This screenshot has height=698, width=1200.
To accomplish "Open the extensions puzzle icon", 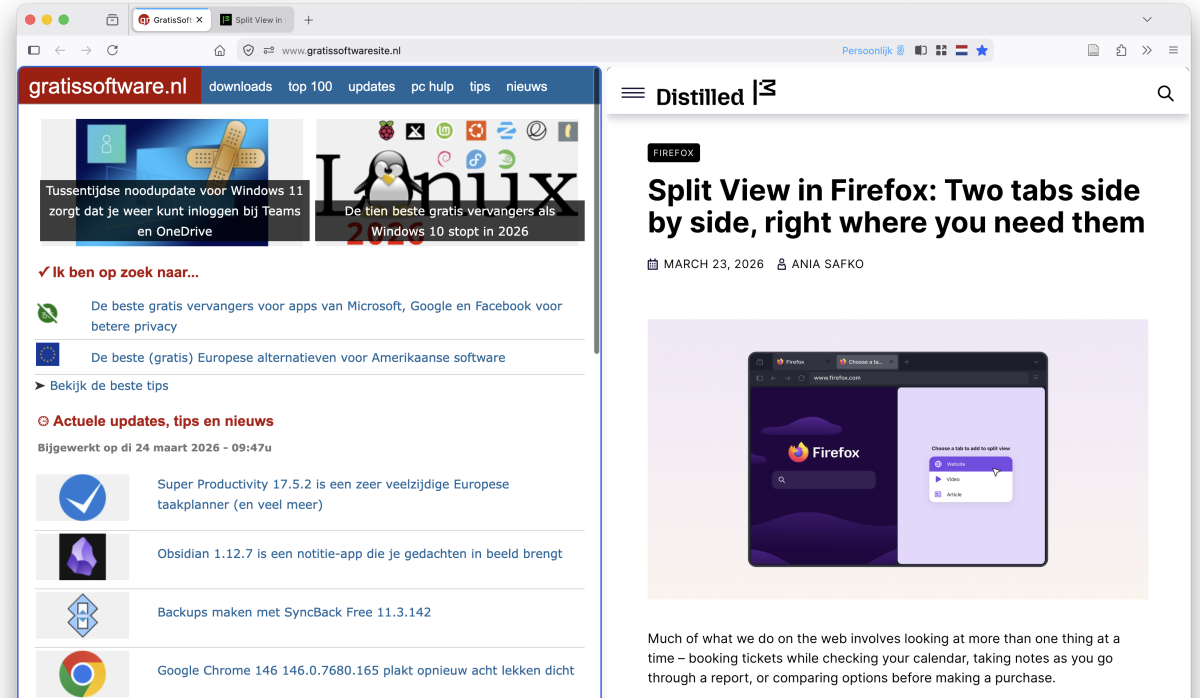I will 1121,50.
